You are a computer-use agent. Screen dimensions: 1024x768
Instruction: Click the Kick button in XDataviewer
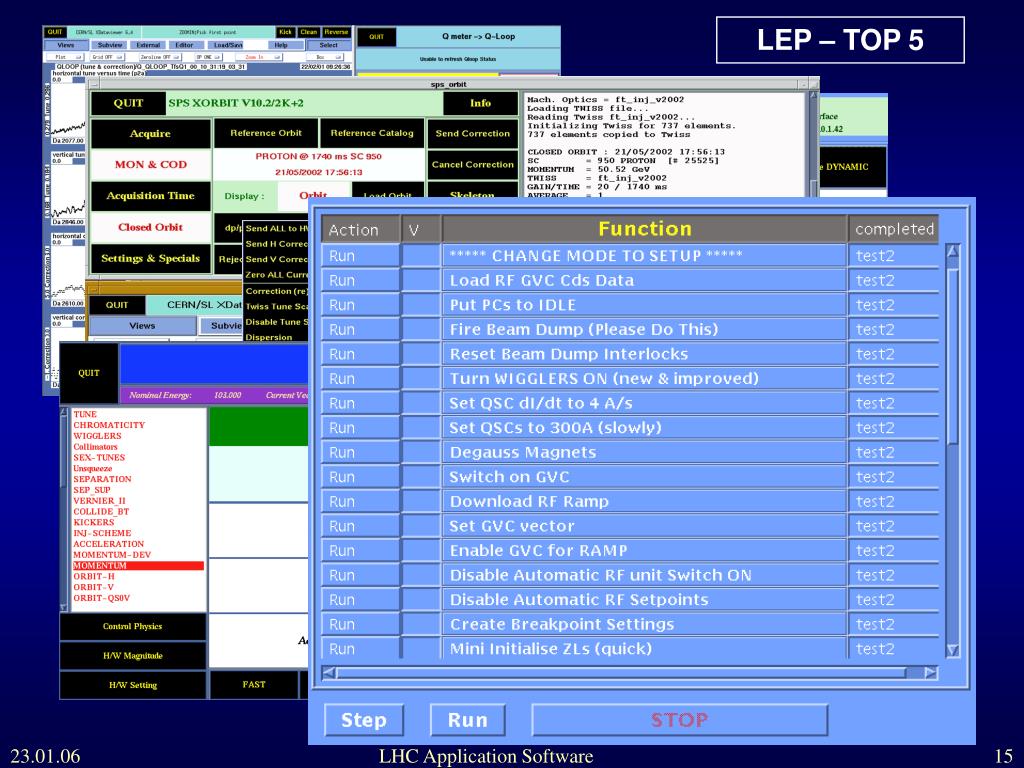click(x=285, y=32)
